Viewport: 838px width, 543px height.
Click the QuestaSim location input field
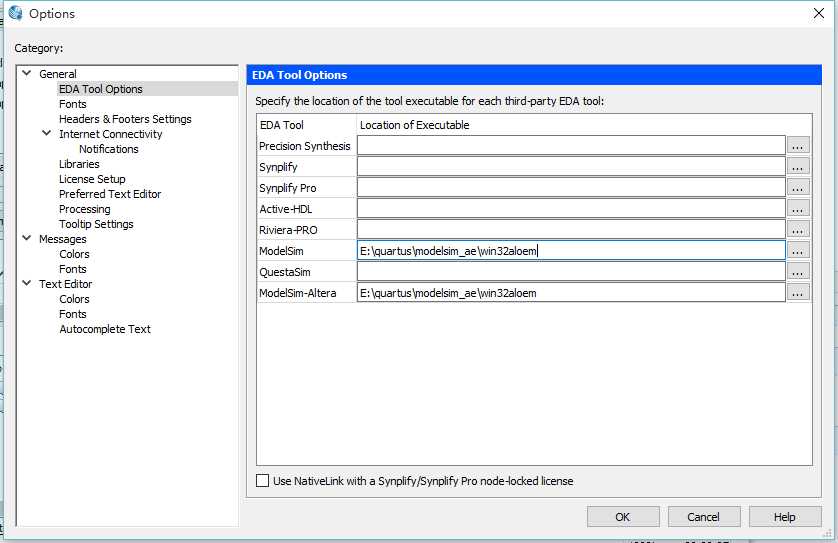(x=570, y=272)
